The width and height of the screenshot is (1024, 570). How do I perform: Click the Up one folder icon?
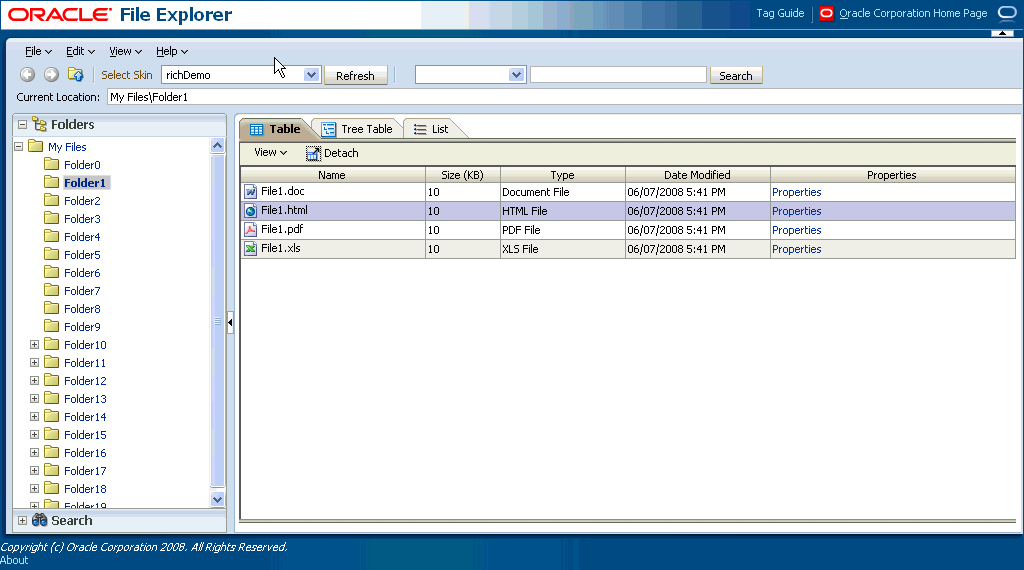(x=76, y=75)
